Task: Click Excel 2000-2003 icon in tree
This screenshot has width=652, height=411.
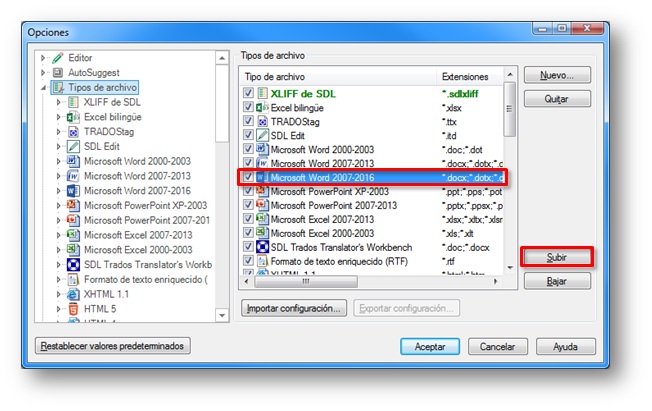Action: (73, 250)
